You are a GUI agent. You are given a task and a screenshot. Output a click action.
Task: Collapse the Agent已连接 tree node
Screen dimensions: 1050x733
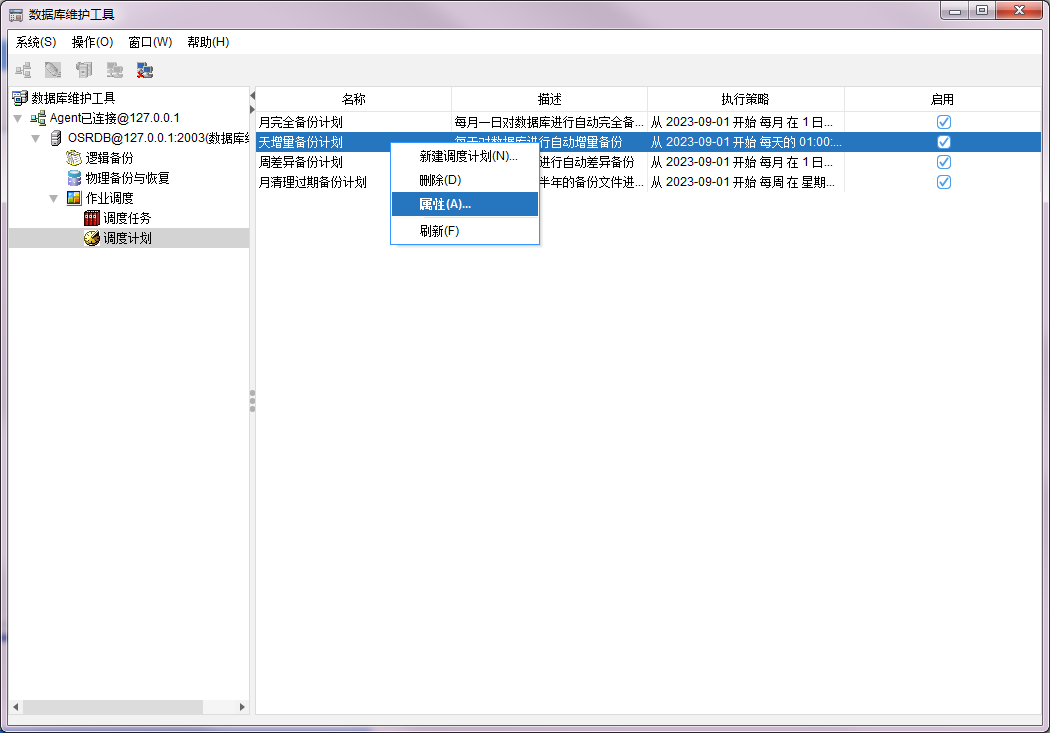[x=18, y=118]
